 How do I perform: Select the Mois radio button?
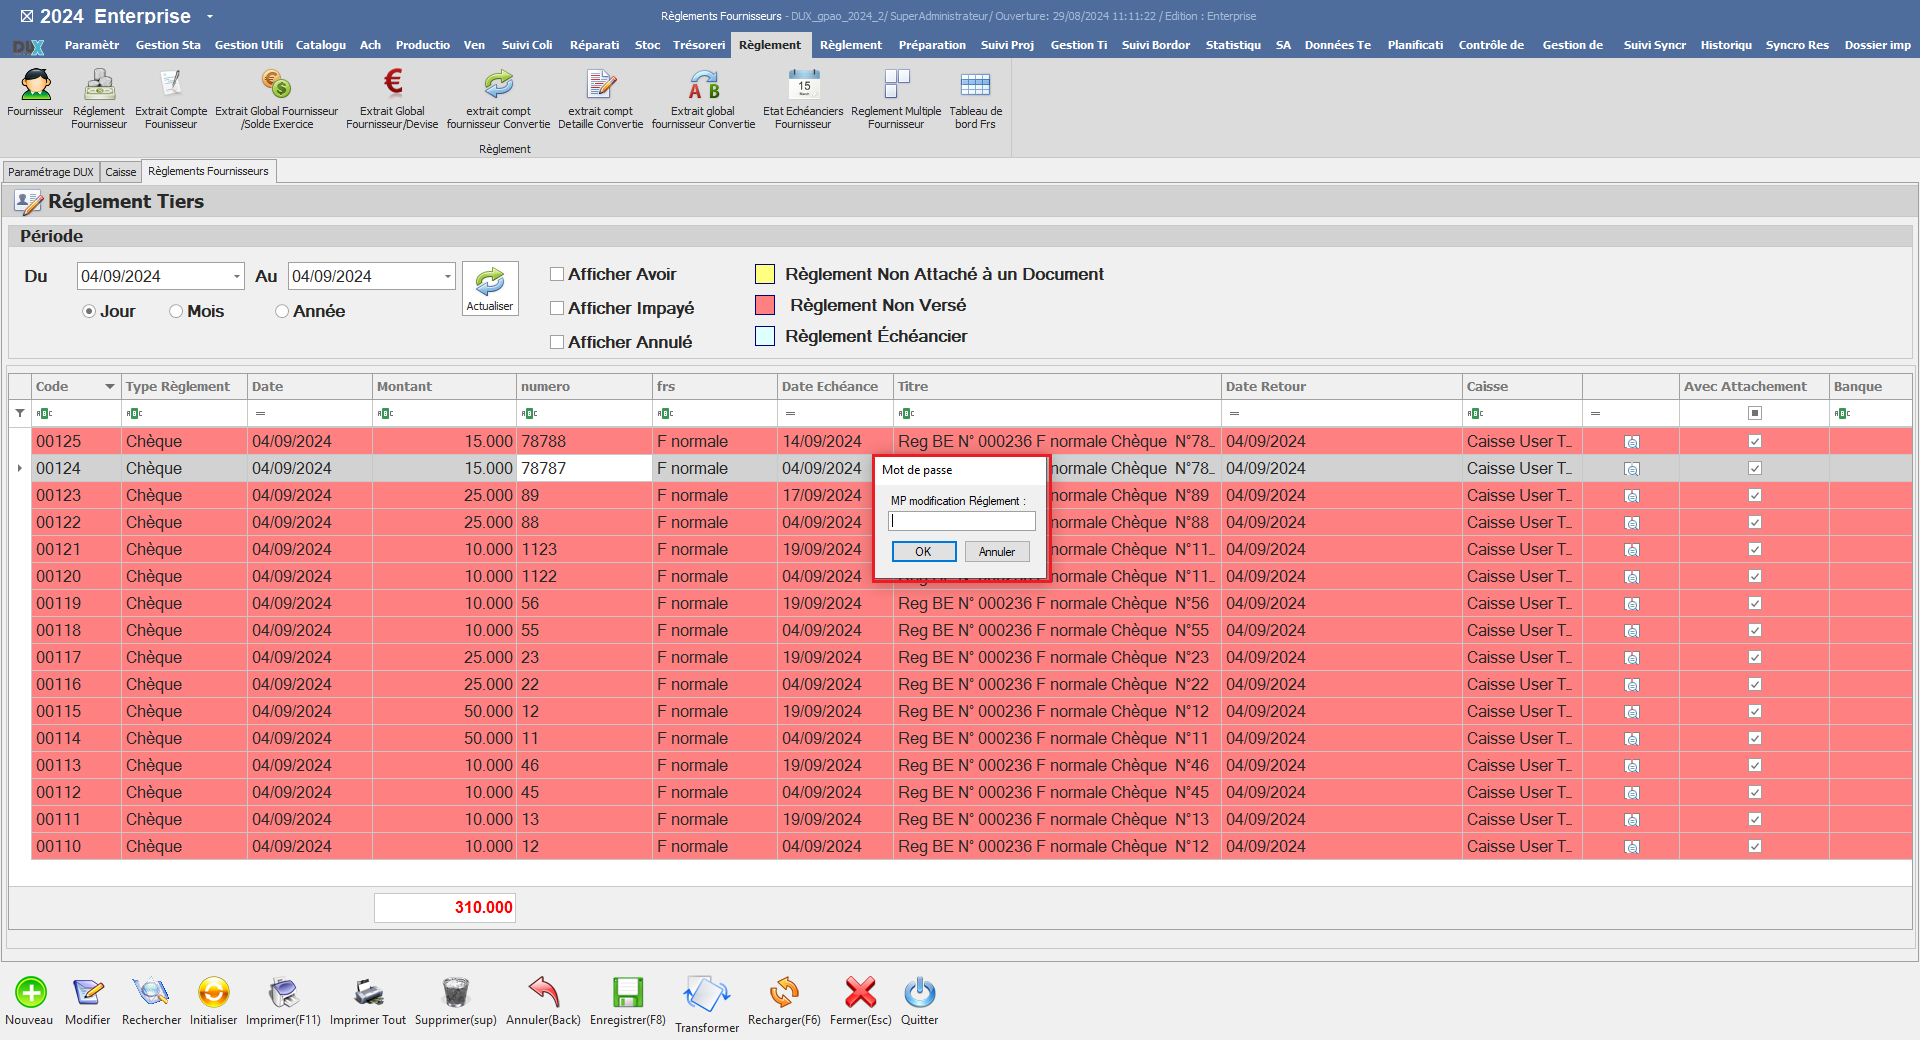176,311
